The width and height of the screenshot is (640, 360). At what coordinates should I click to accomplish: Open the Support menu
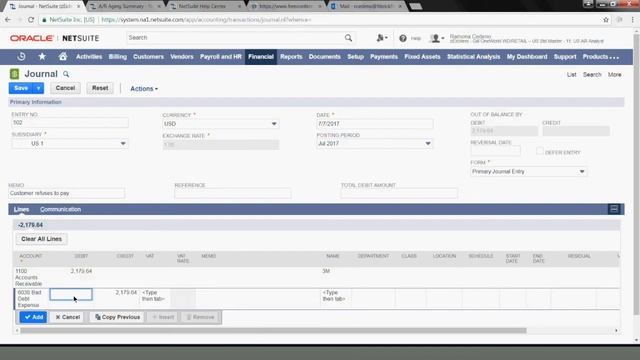pyautogui.click(x=565, y=57)
